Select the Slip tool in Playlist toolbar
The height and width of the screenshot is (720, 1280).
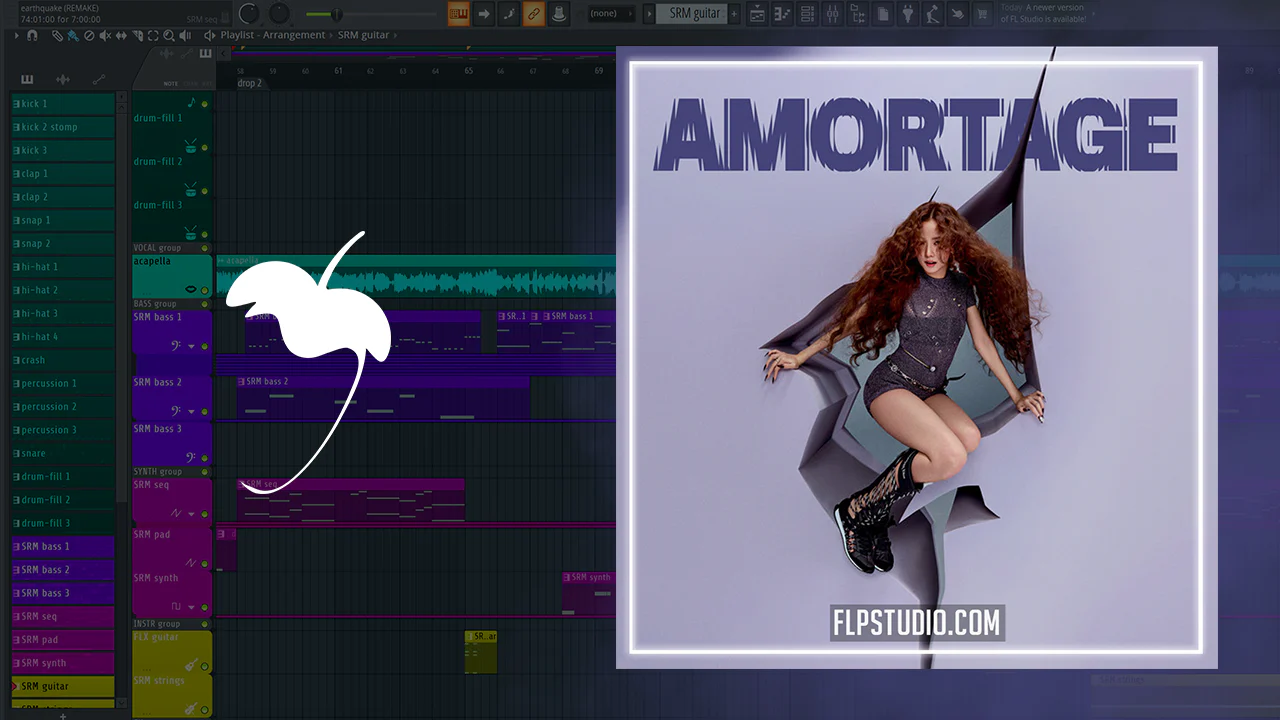(121, 35)
